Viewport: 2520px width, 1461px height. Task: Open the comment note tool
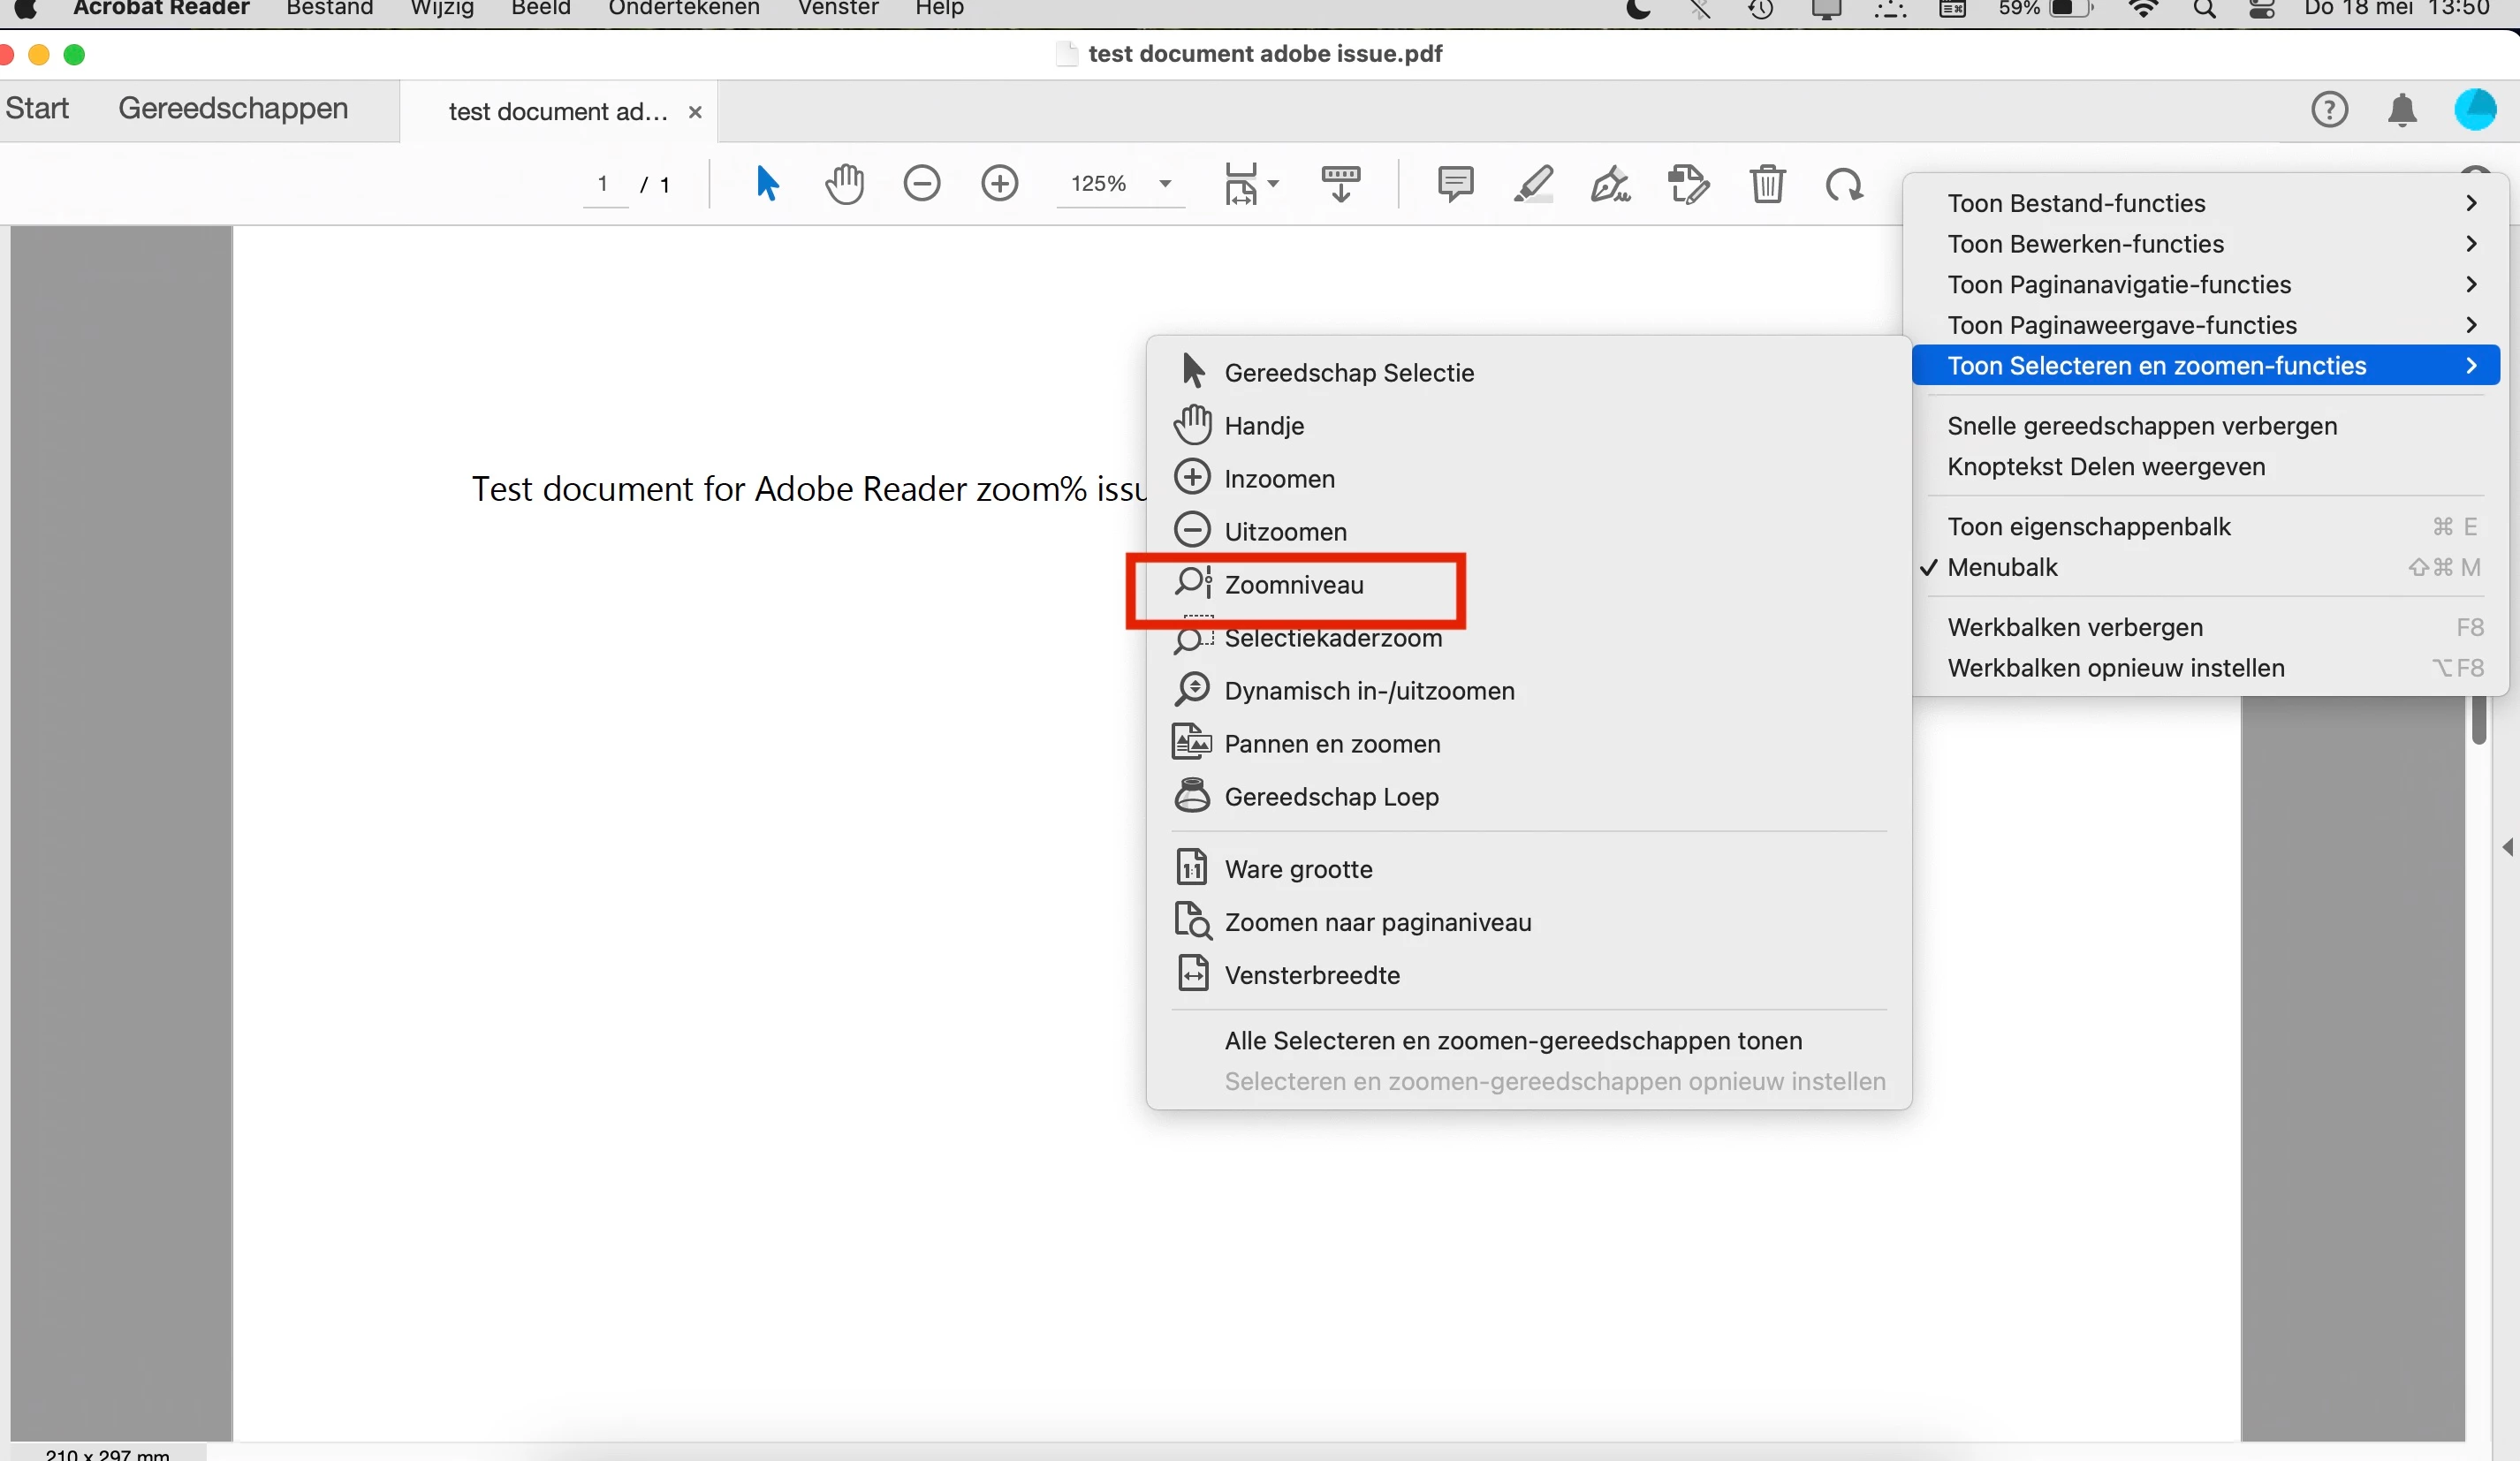pos(1455,184)
